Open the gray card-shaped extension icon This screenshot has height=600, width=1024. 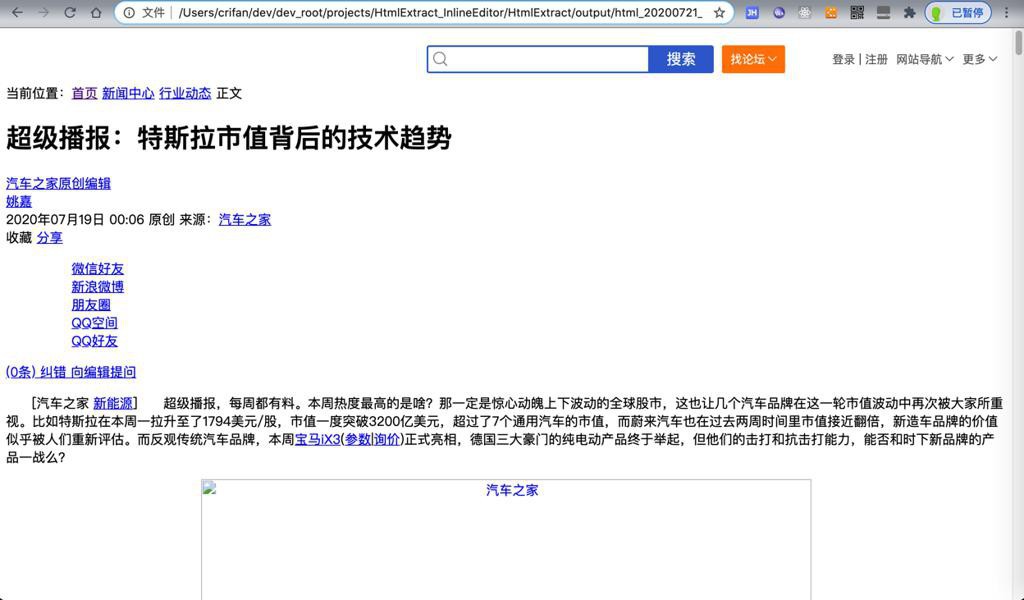[x=883, y=12]
